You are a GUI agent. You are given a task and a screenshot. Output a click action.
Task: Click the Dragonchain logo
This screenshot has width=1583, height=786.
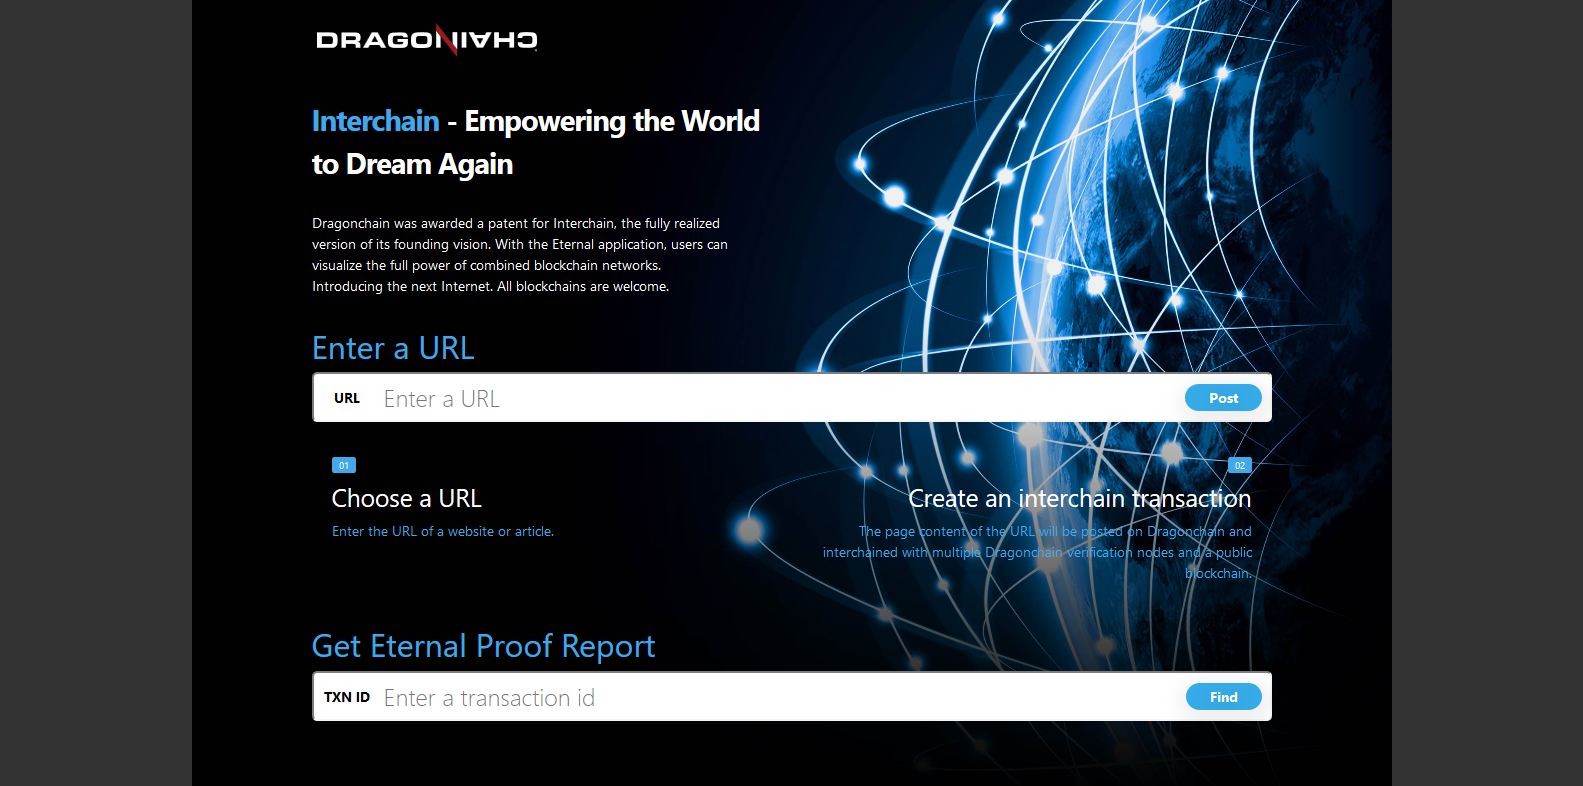point(427,40)
